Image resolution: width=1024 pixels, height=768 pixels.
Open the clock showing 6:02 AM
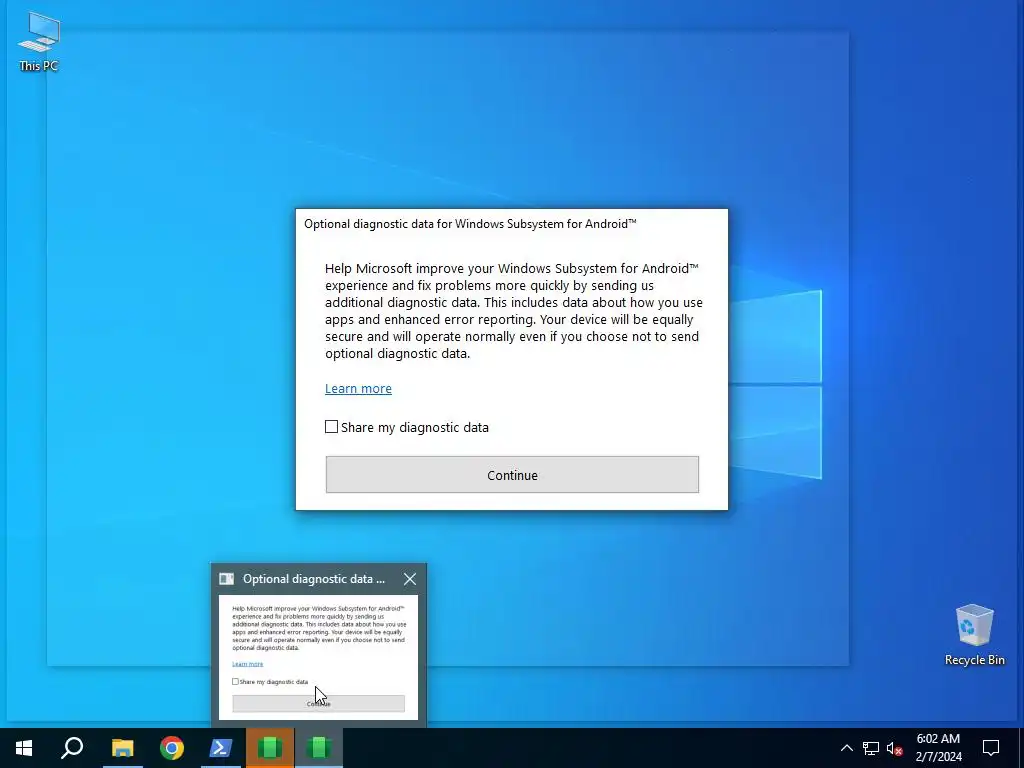938,748
